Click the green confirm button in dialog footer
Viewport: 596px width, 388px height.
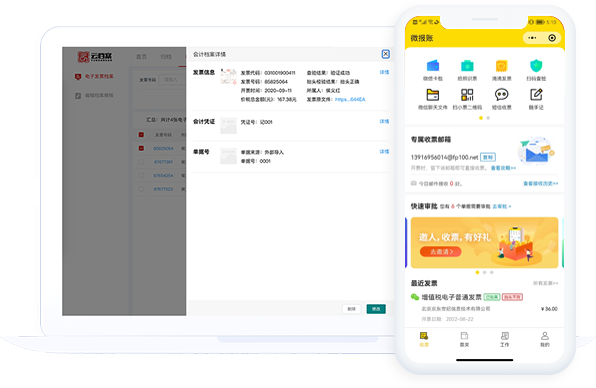[376, 309]
